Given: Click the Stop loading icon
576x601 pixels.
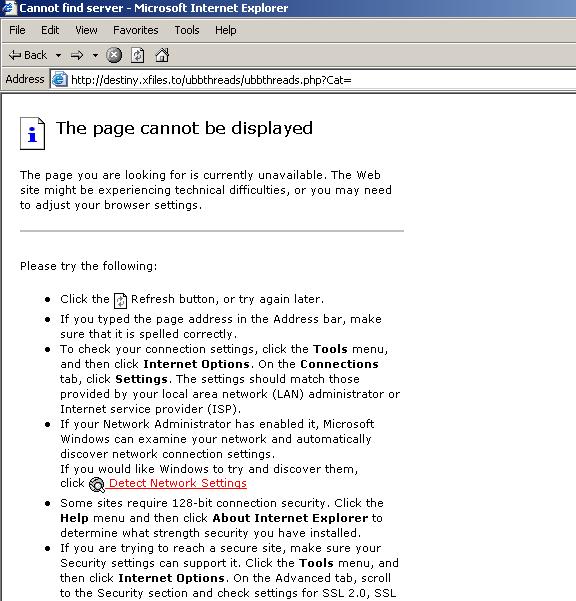Looking at the screenshot, I should click(114, 55).
